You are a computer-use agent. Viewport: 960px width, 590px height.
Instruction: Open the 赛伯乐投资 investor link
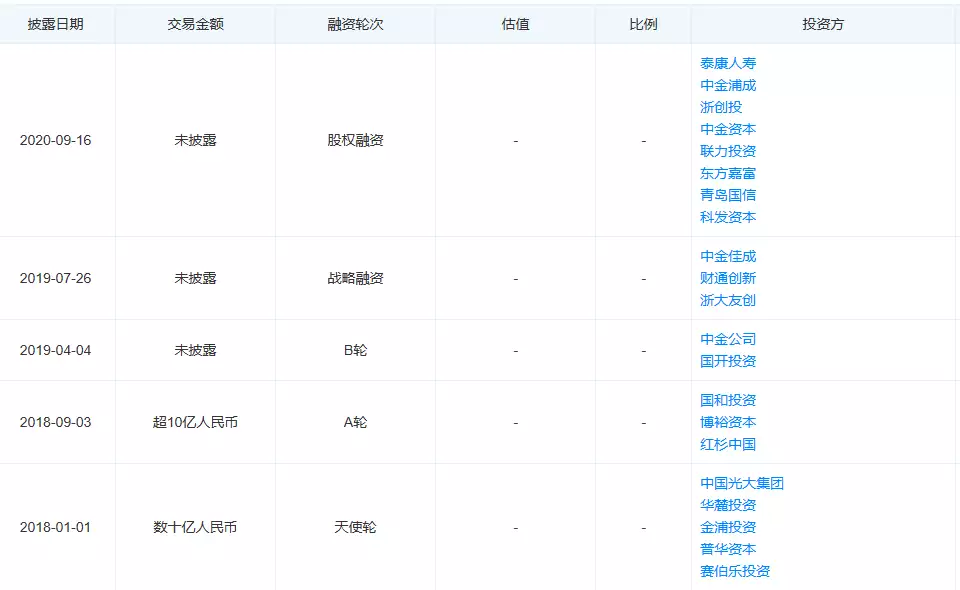point(735,572)
